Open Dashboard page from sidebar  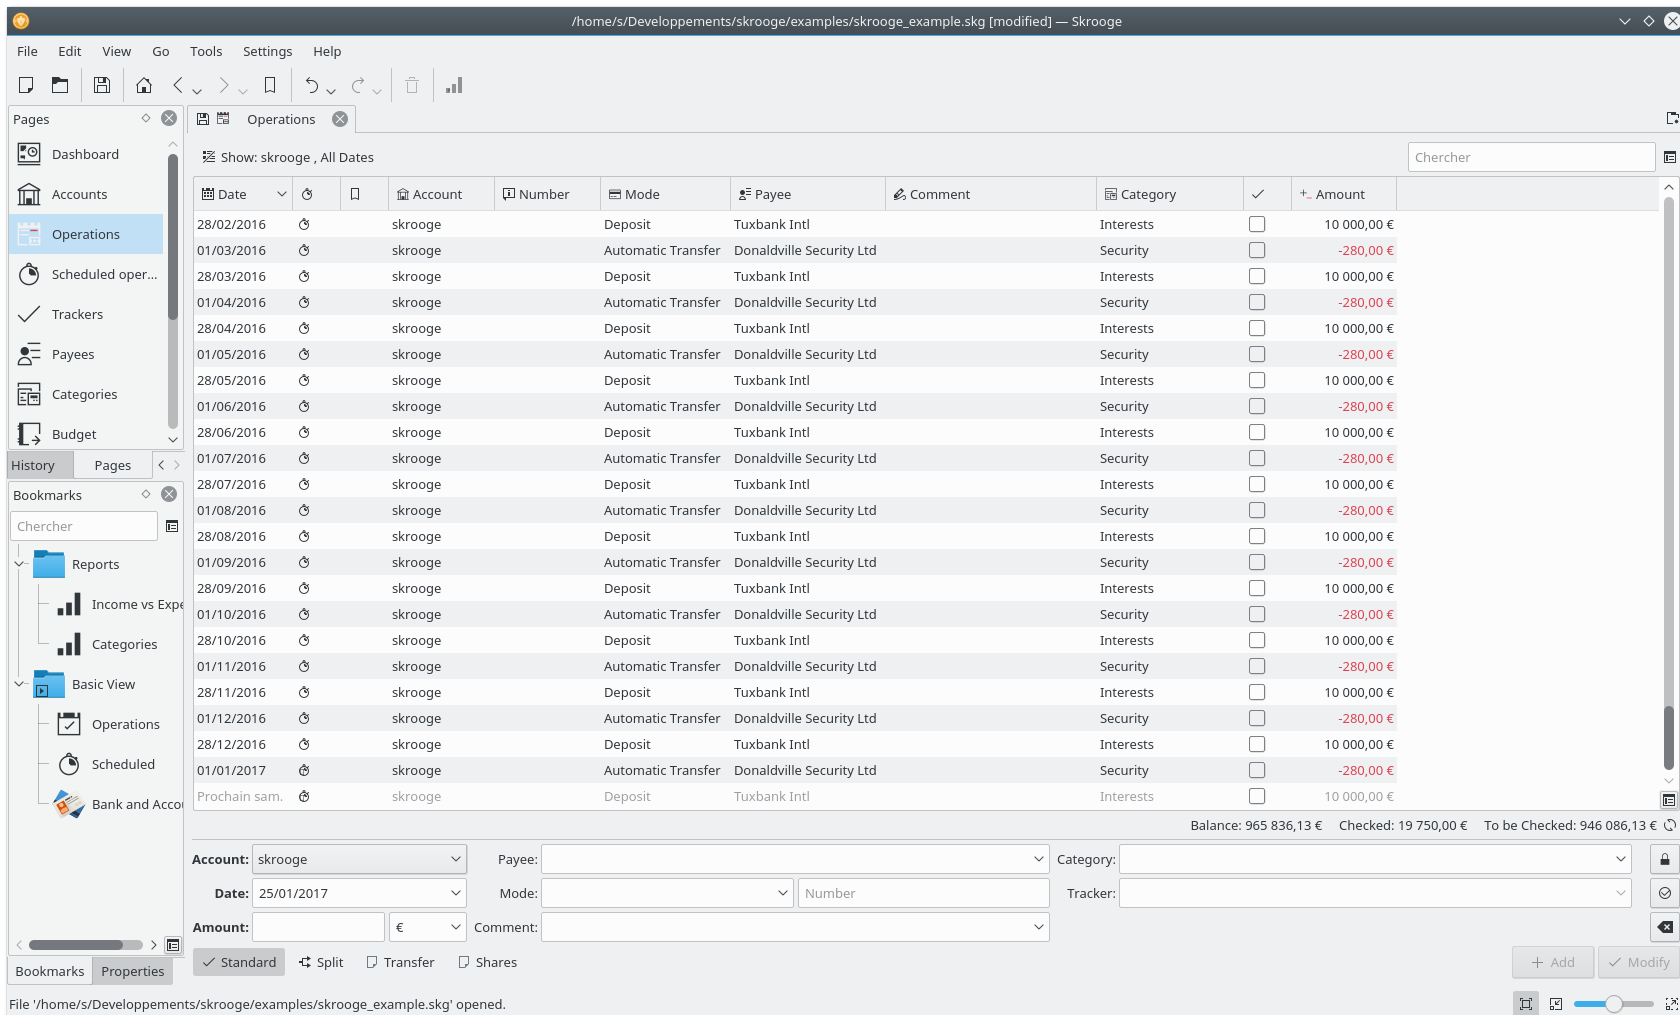85,154
